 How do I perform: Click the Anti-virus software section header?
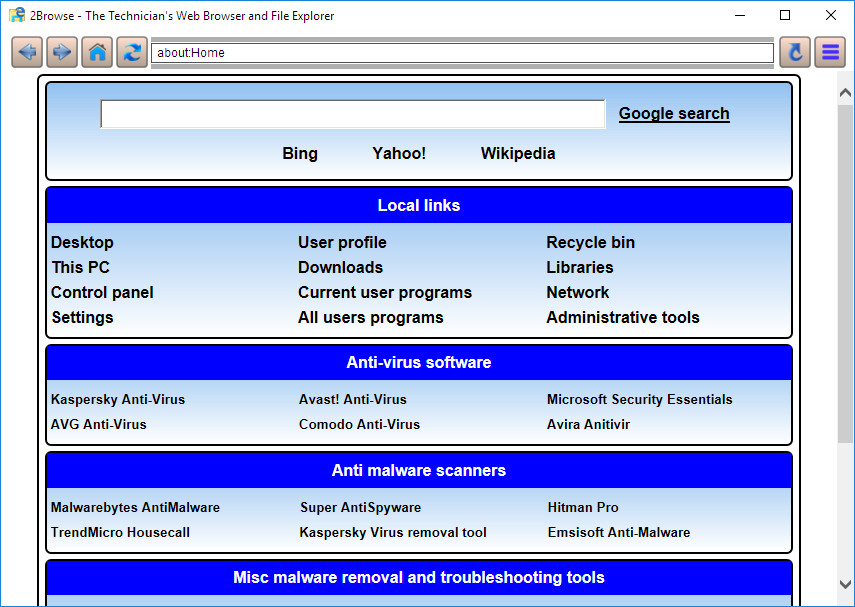(x=419, y=363)
